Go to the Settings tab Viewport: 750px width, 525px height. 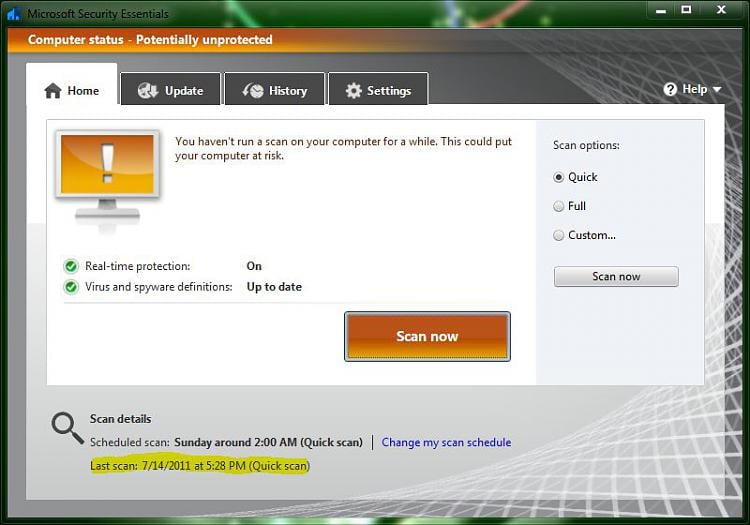click(x=378, y=89)
